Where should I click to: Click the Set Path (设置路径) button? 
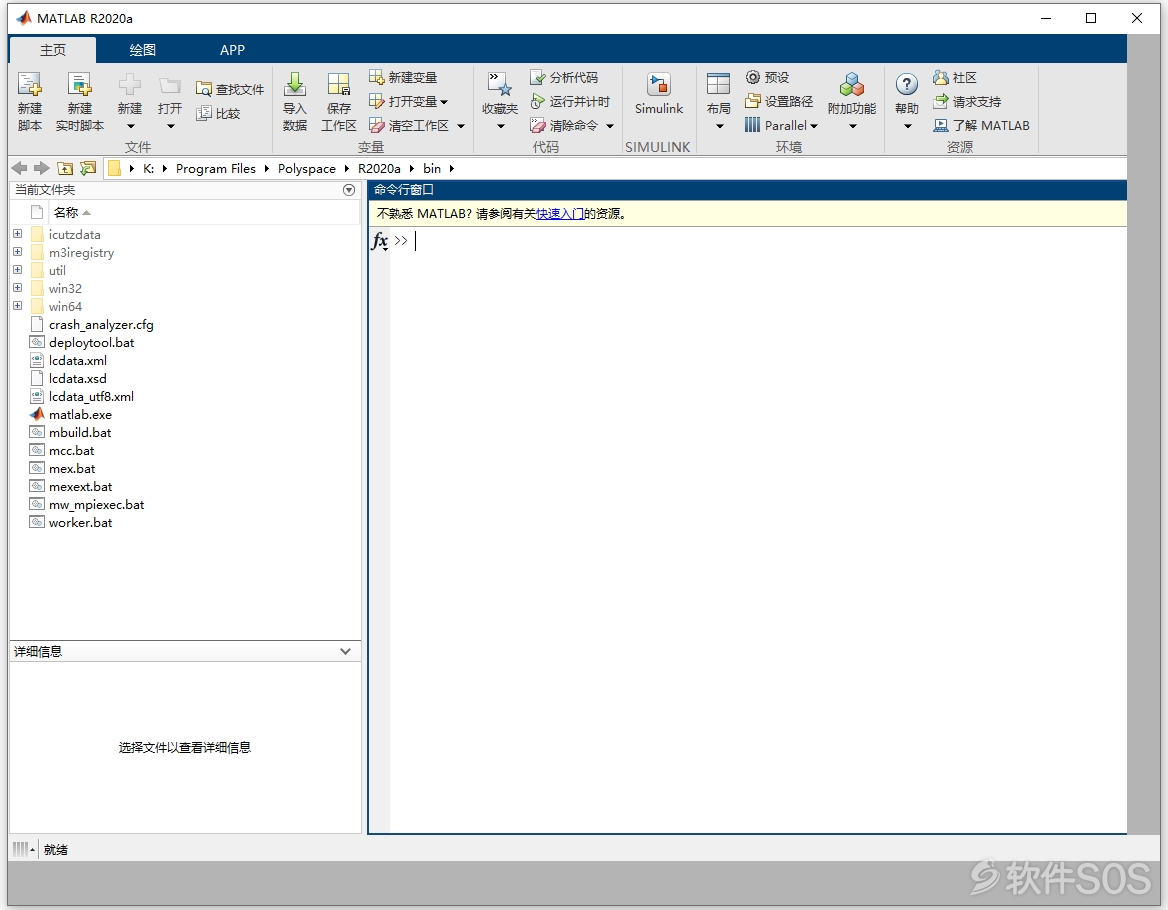[778, 101]
